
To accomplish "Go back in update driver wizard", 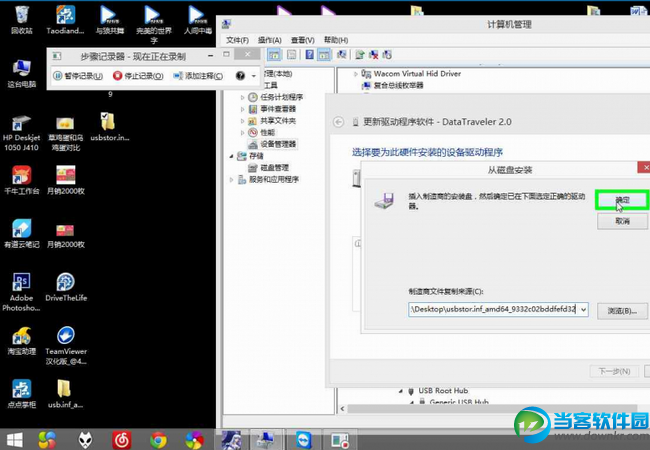I will click(x=339, y=122).
